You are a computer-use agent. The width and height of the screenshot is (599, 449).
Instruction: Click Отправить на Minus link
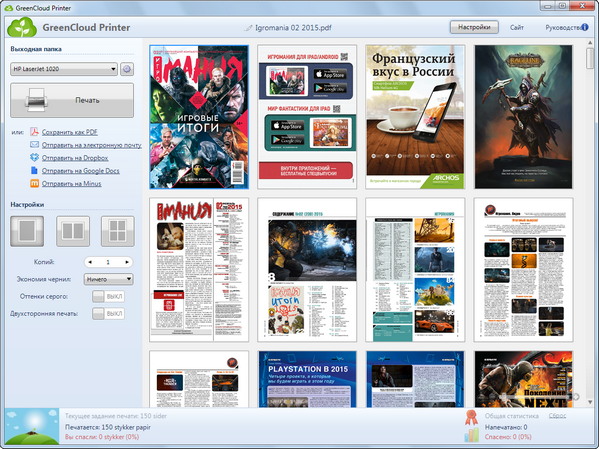[71, 184]
